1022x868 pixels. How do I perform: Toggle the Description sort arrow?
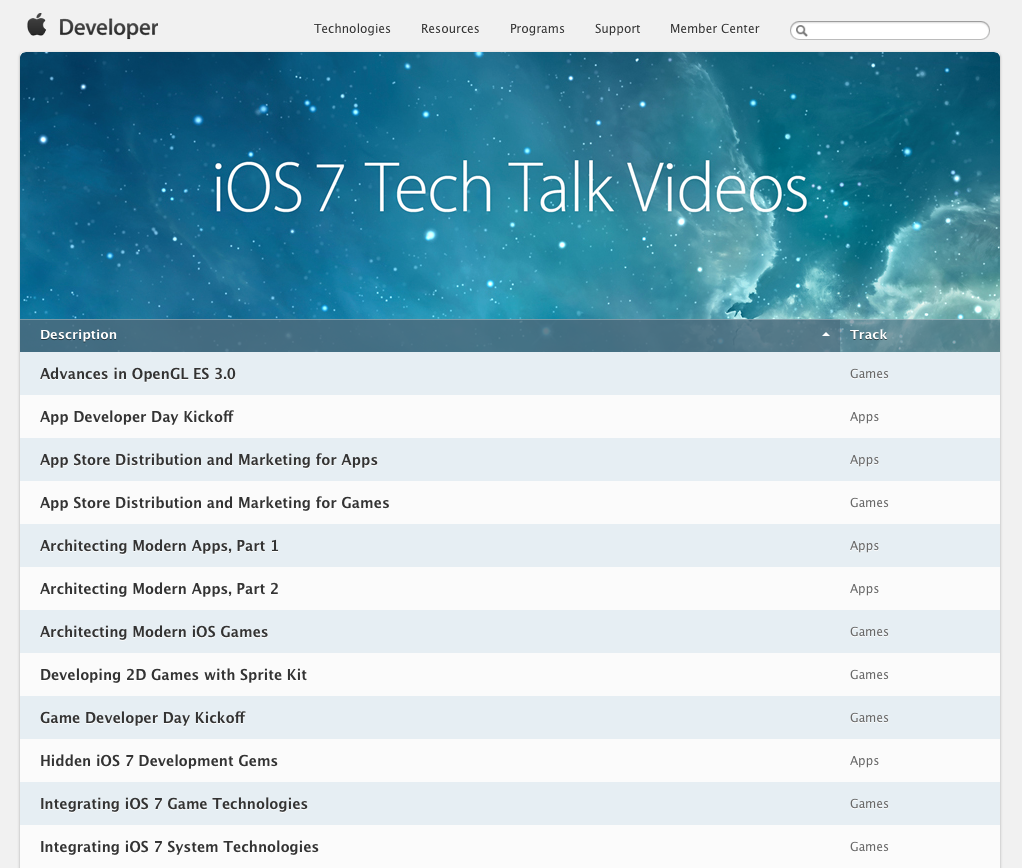coord(825,335)
